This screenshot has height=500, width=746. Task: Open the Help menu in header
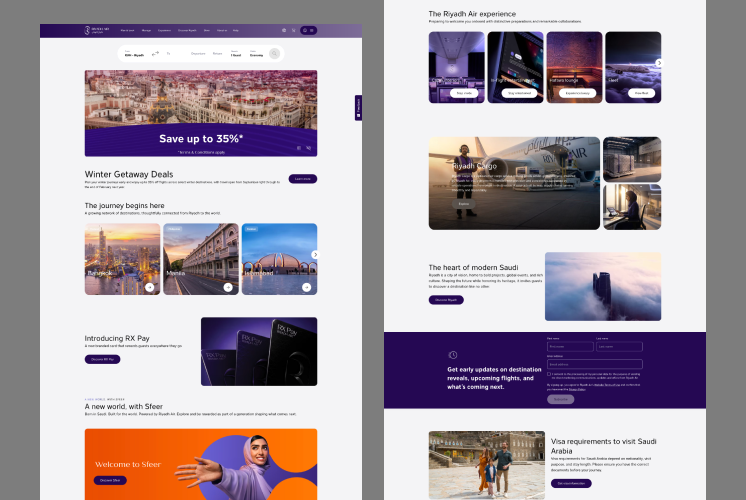pyautogui.click(x=236, y=30)
